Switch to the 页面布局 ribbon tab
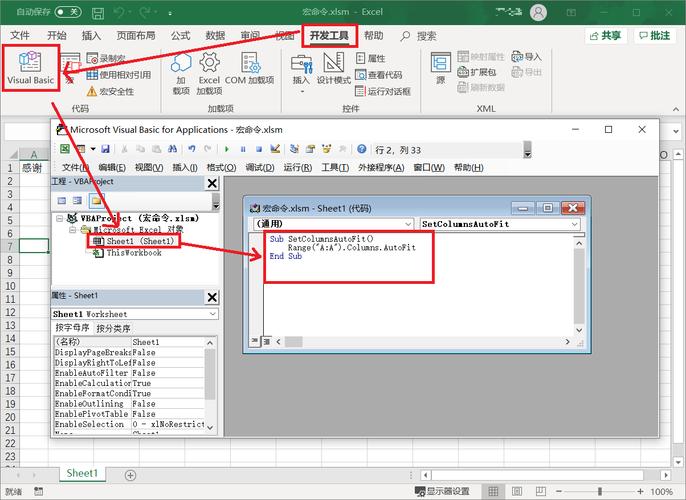686x500 pixels. (136, 35)
